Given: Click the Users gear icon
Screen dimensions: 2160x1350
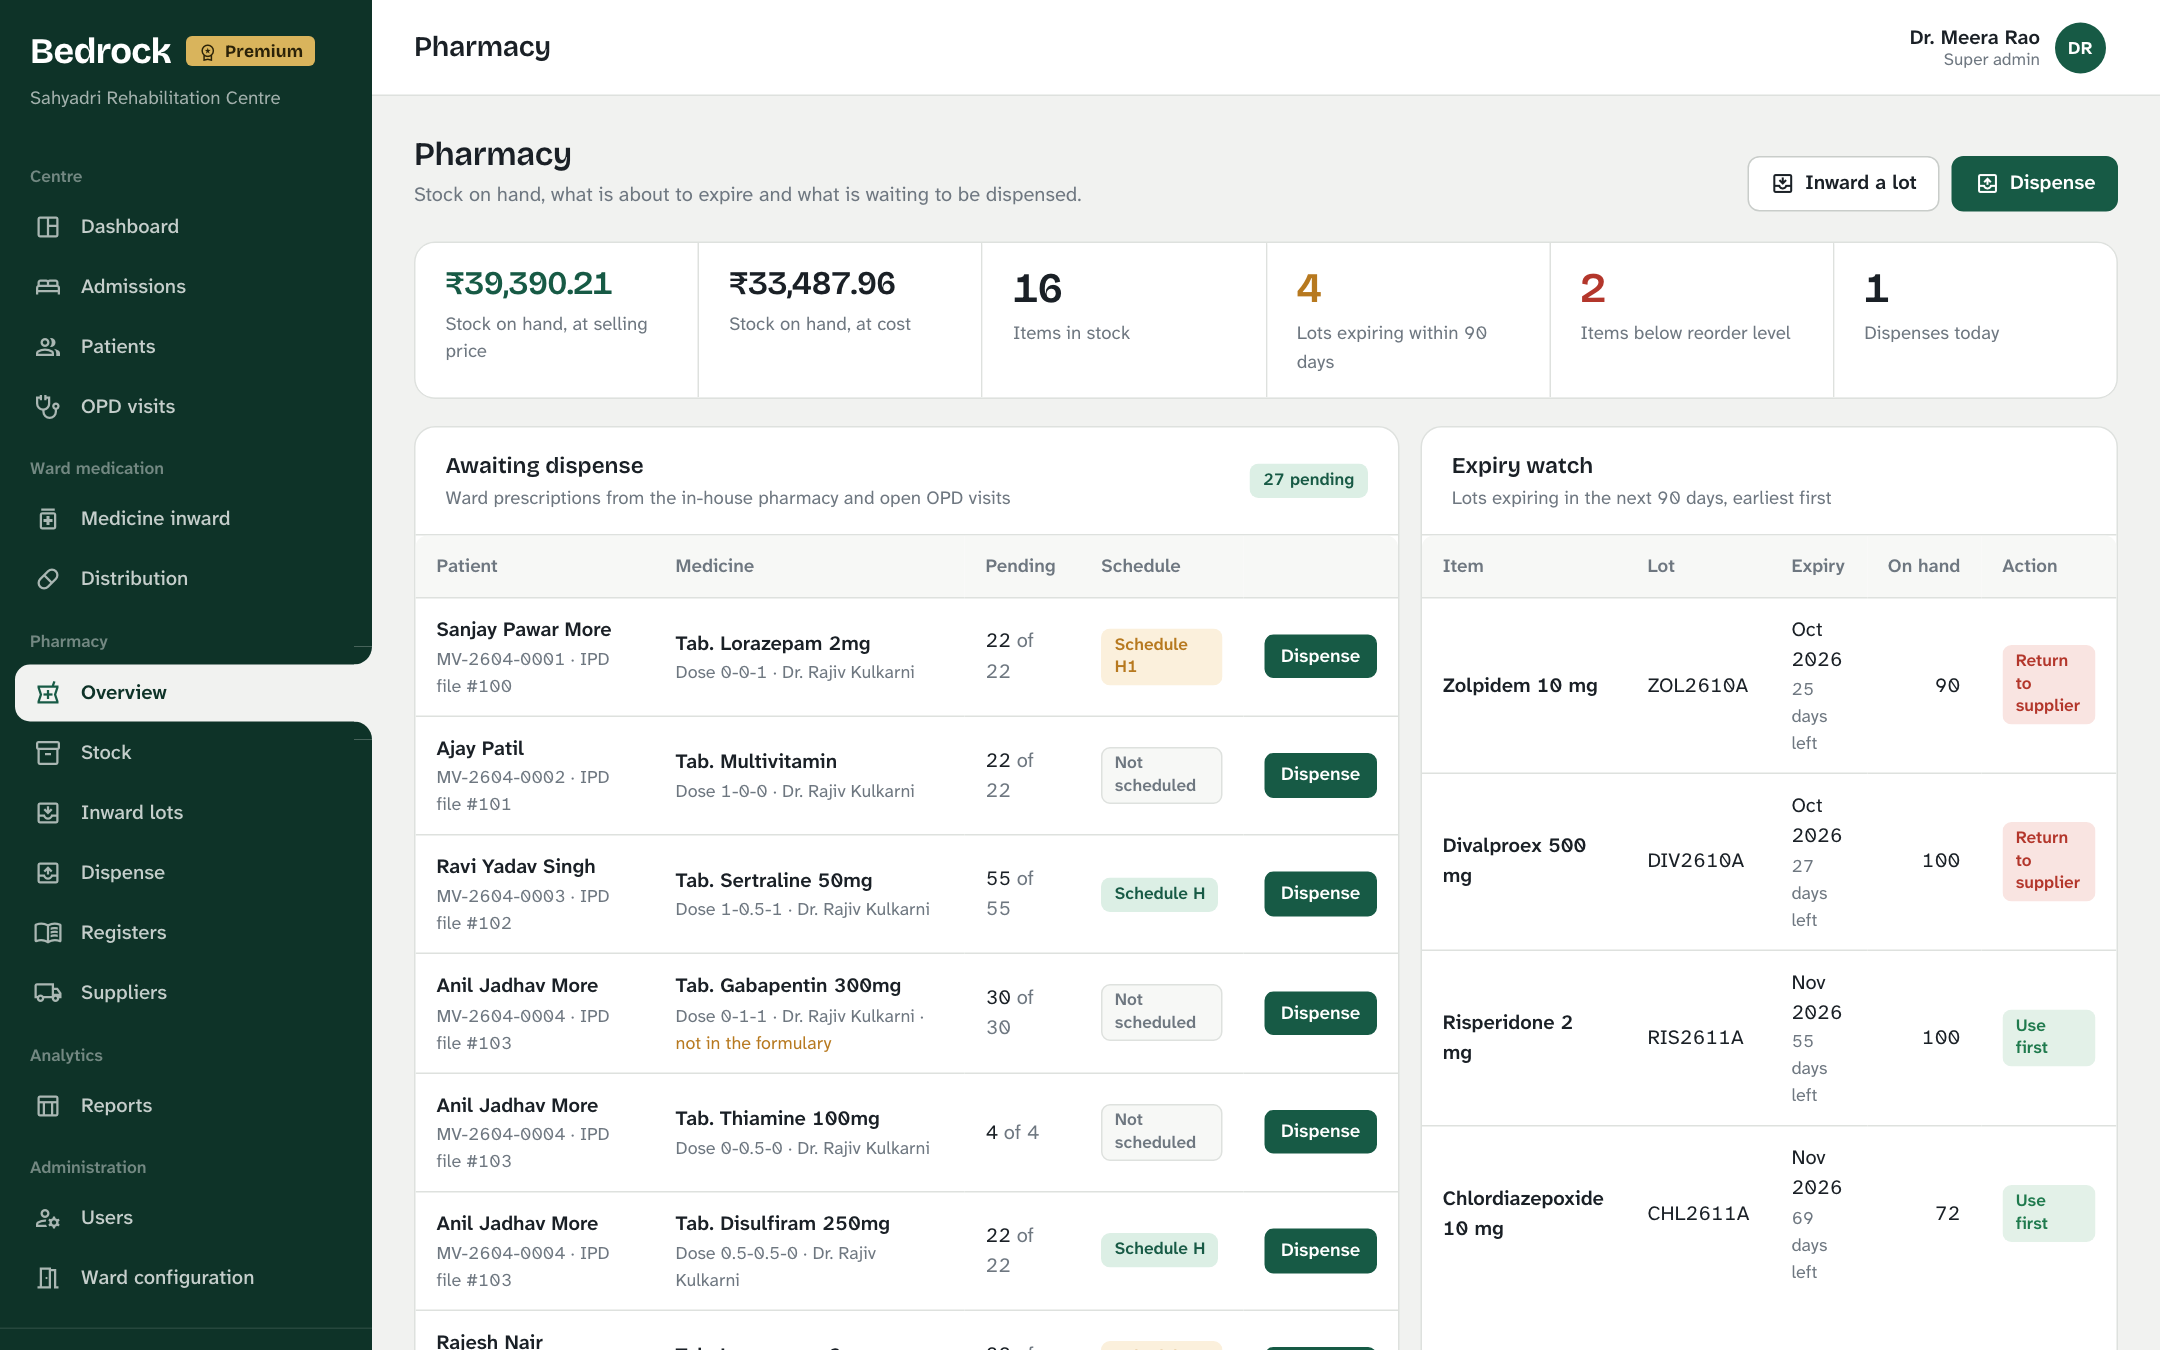Looking at the screenshot, I should [48, 1218].
